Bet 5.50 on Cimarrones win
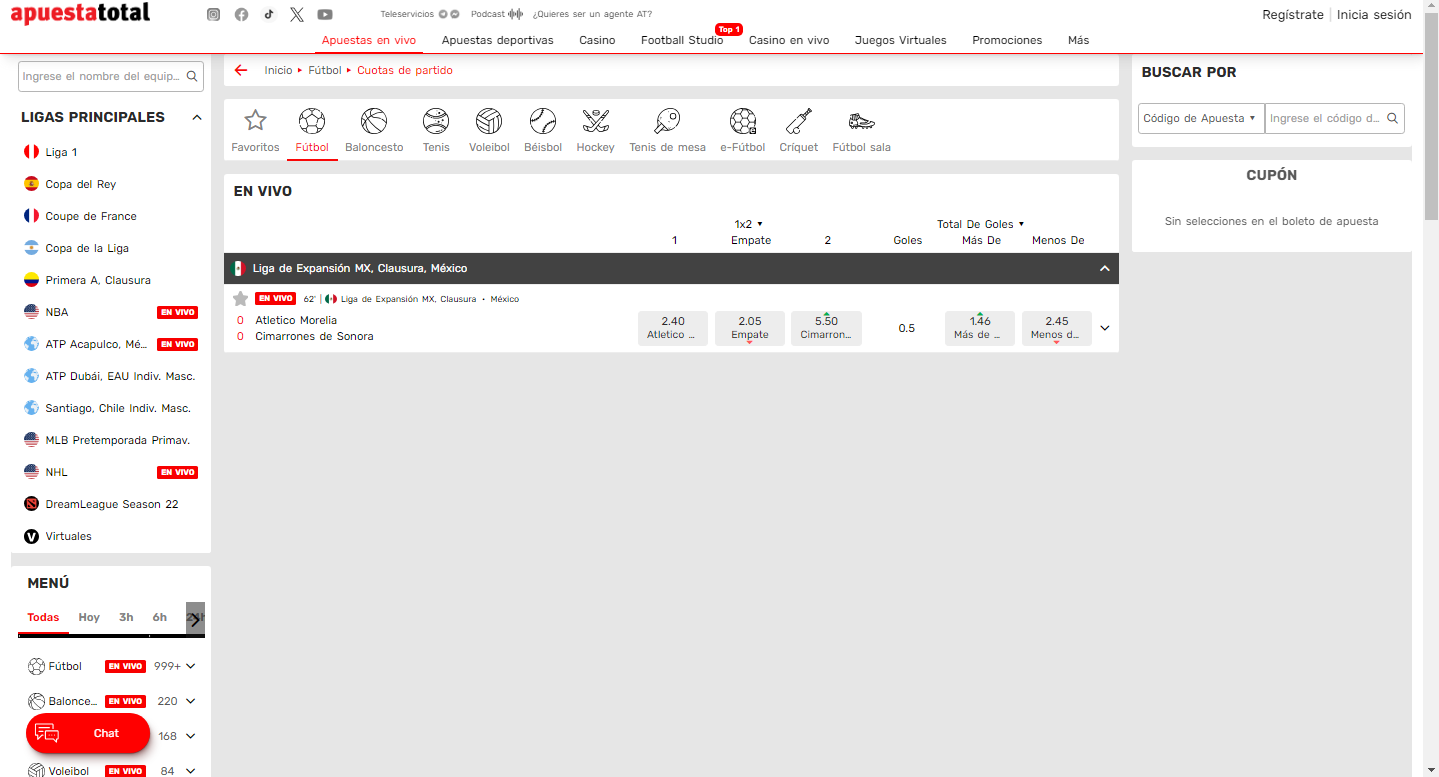Screen dimensions: 1439x777 [826, 328]
